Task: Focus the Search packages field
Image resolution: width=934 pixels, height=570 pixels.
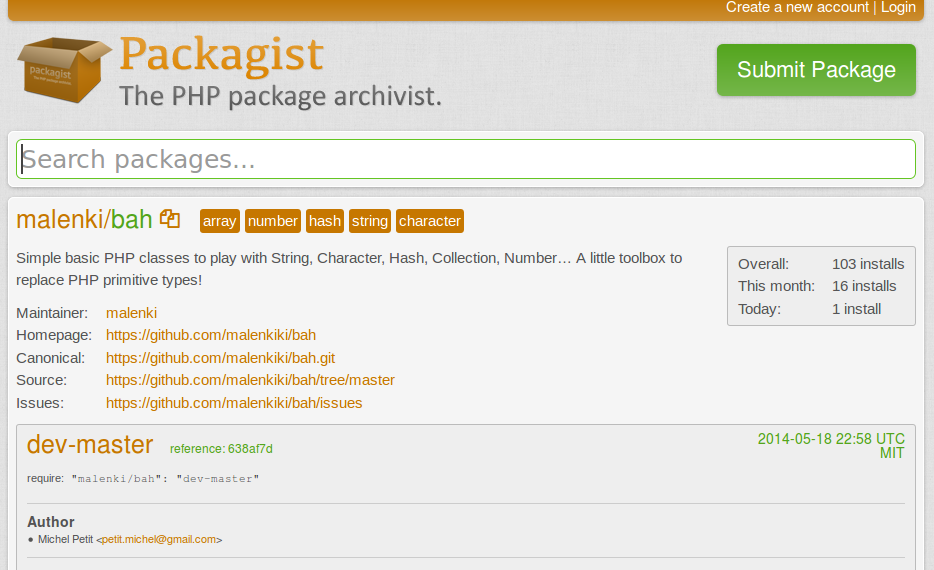Action: (466, 160)
